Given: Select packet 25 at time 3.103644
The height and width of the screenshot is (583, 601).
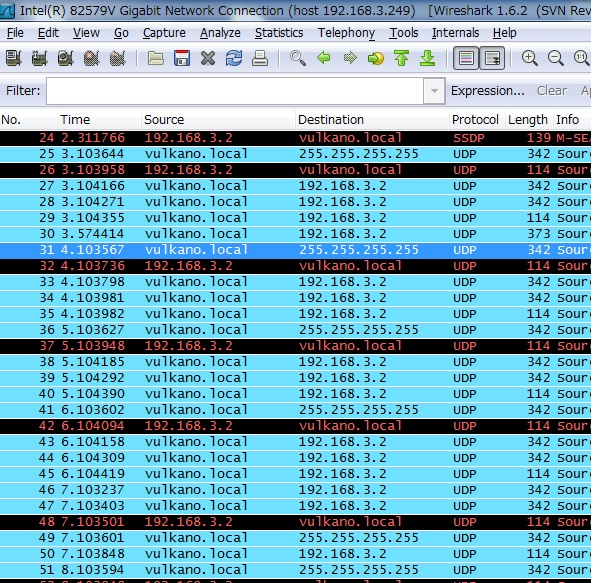Looking at the screenshot, I should click(x=295, y=154).
